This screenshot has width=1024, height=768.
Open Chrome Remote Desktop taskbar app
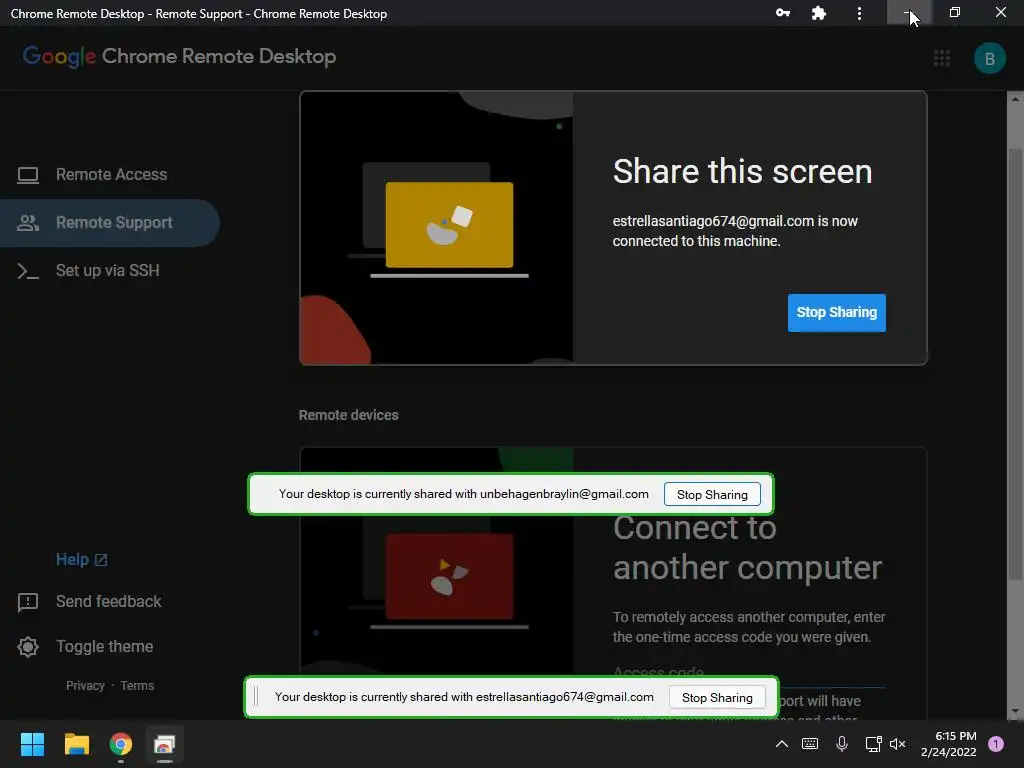coord(165,744)
